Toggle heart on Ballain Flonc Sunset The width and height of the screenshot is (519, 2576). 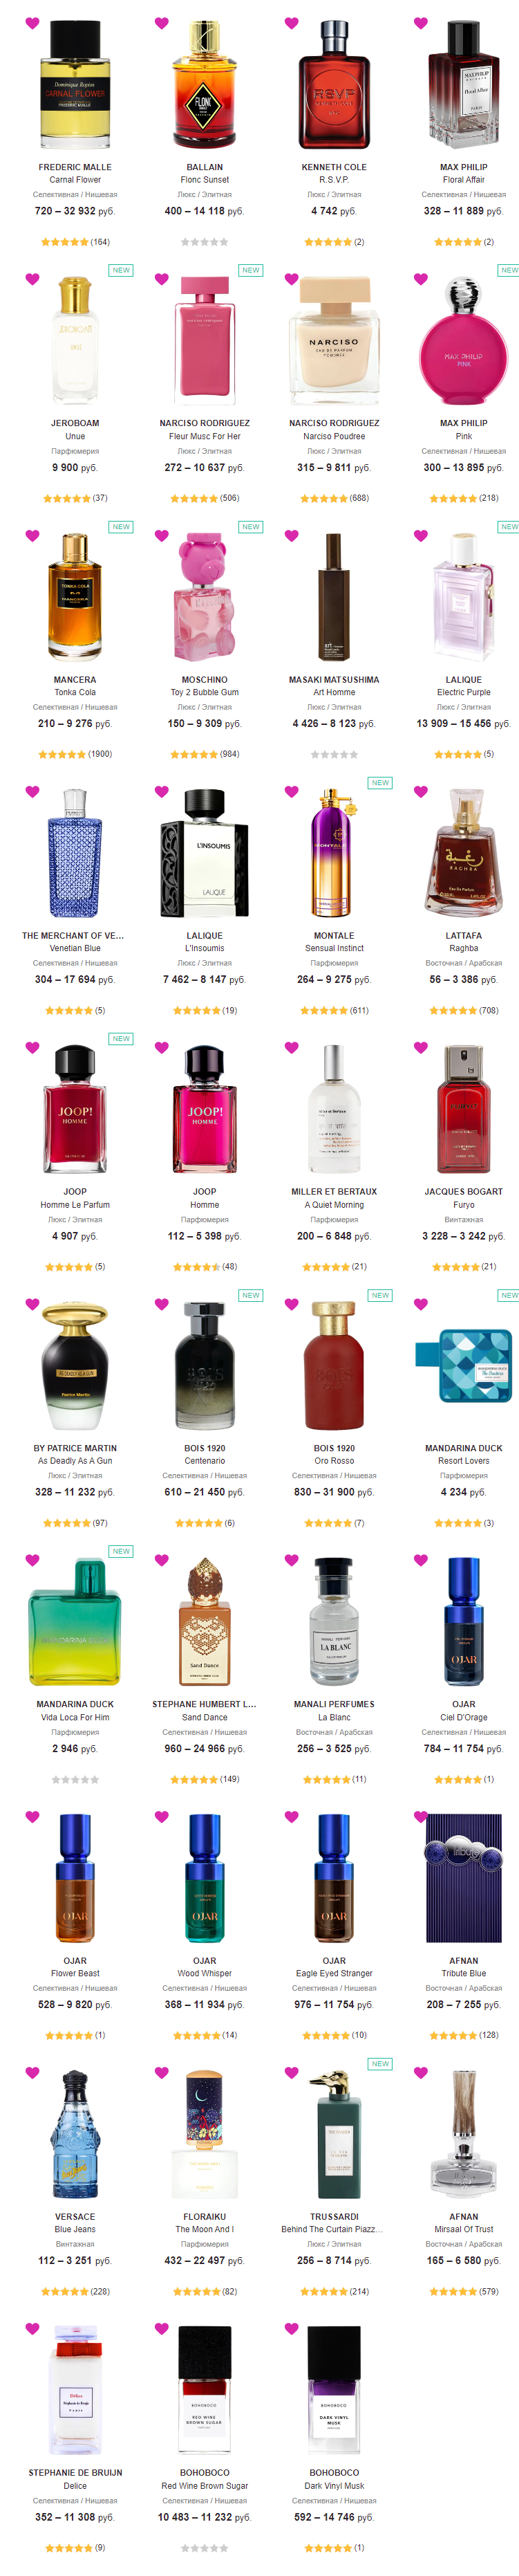[x=162, y=23]
